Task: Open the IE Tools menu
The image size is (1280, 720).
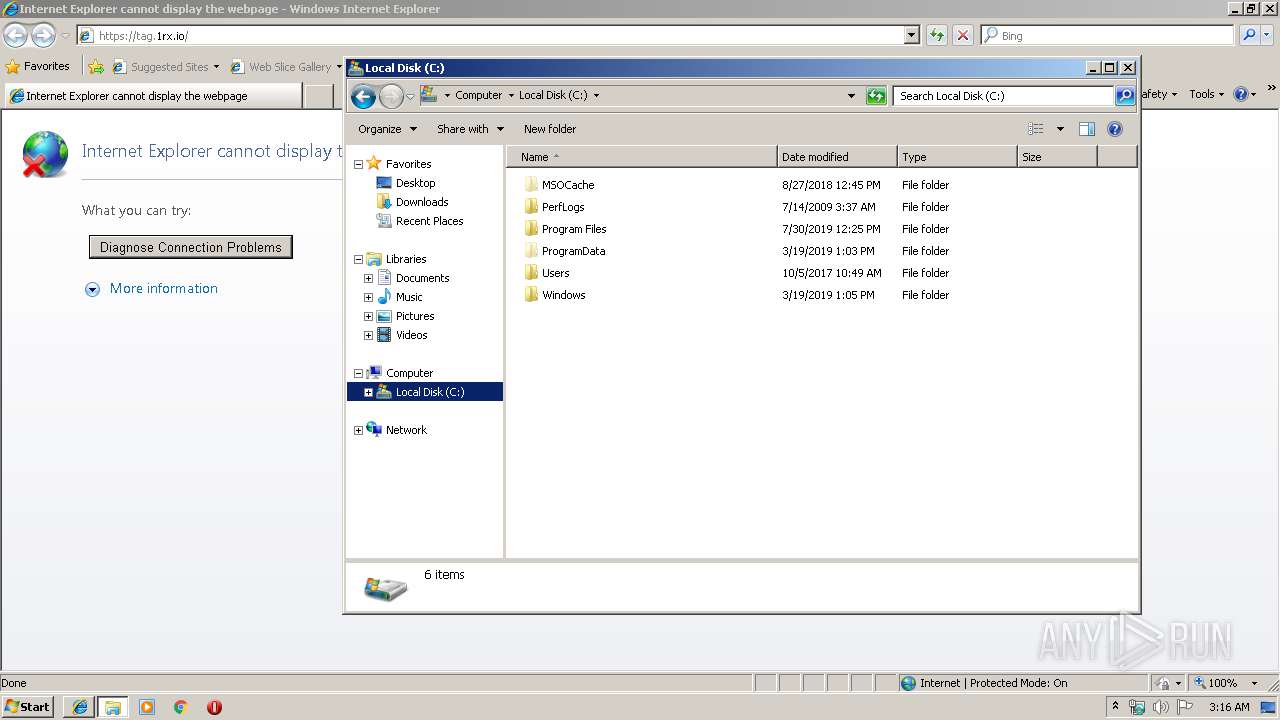Action: pos(1207,94)
